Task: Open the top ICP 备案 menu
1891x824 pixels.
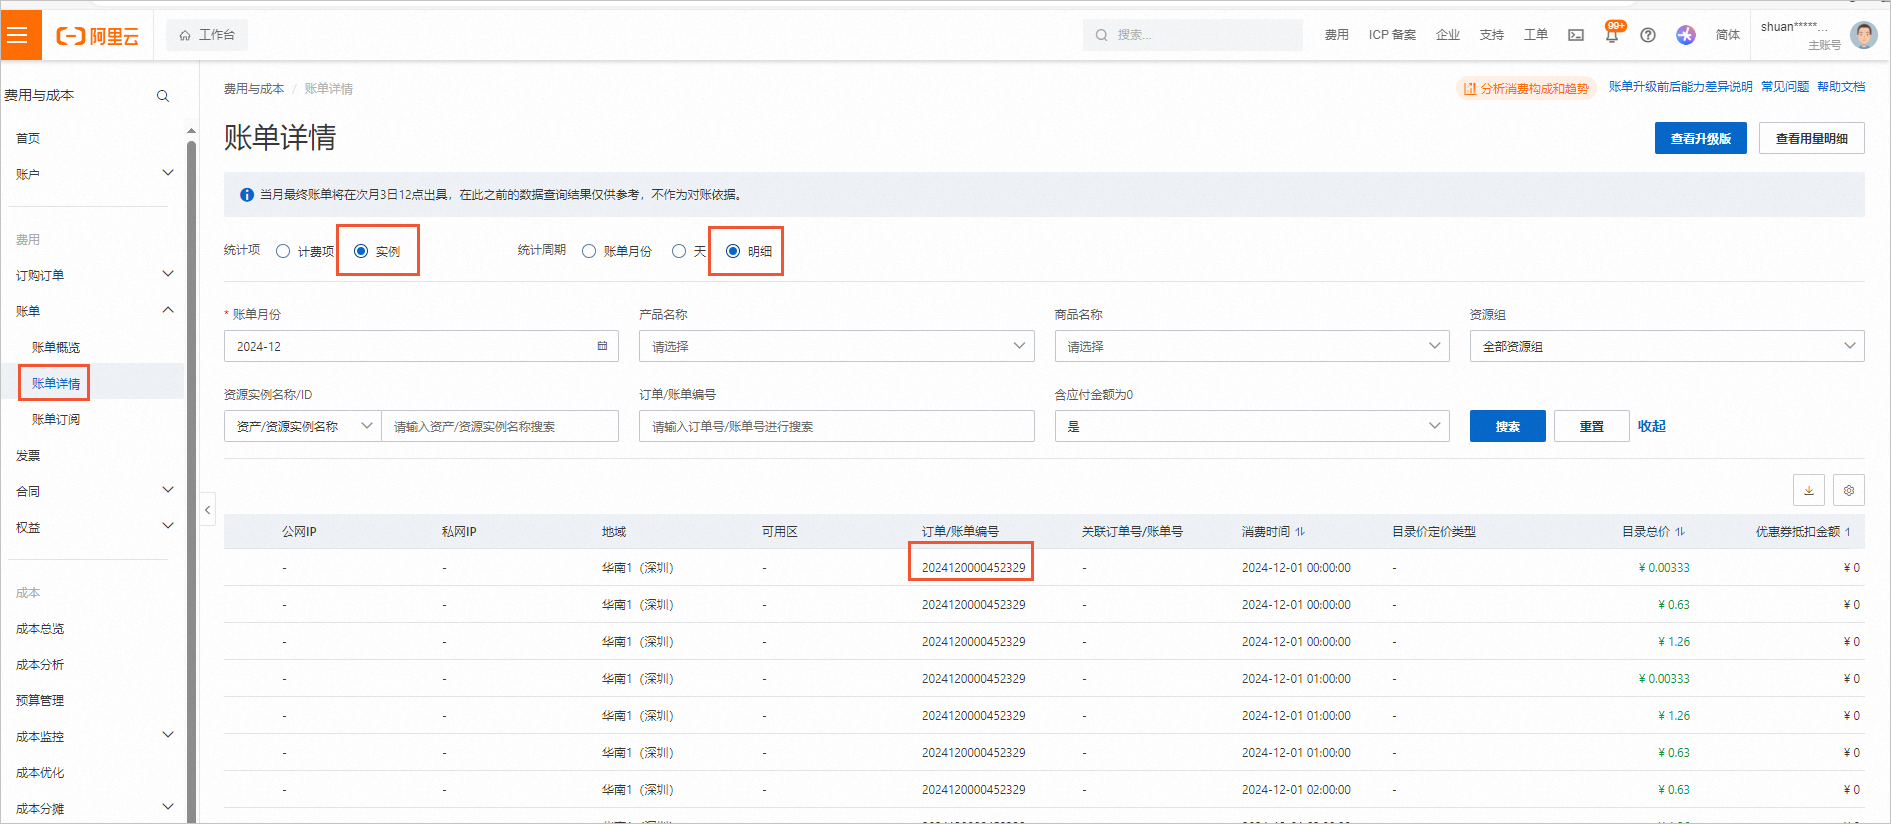Action: coord(1392,35)
